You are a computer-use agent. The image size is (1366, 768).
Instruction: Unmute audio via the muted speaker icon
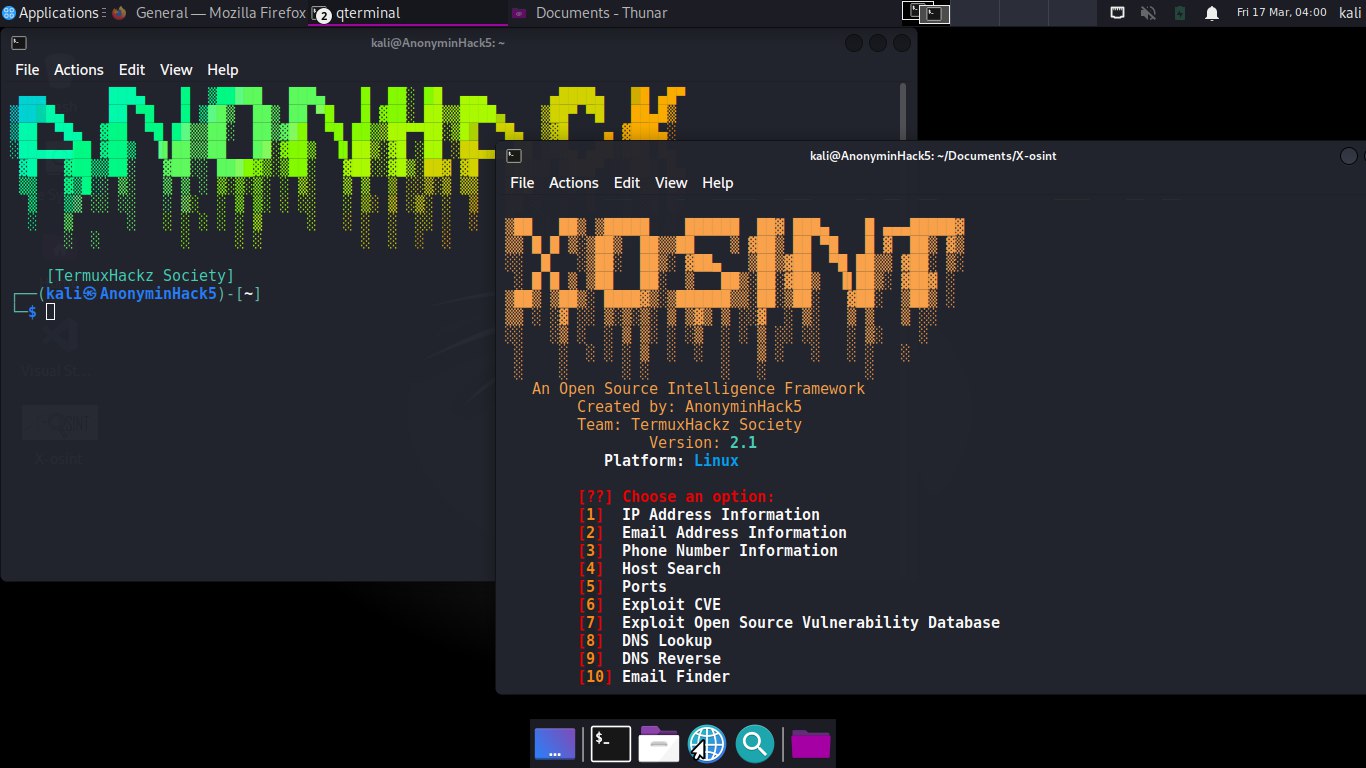1149,13
